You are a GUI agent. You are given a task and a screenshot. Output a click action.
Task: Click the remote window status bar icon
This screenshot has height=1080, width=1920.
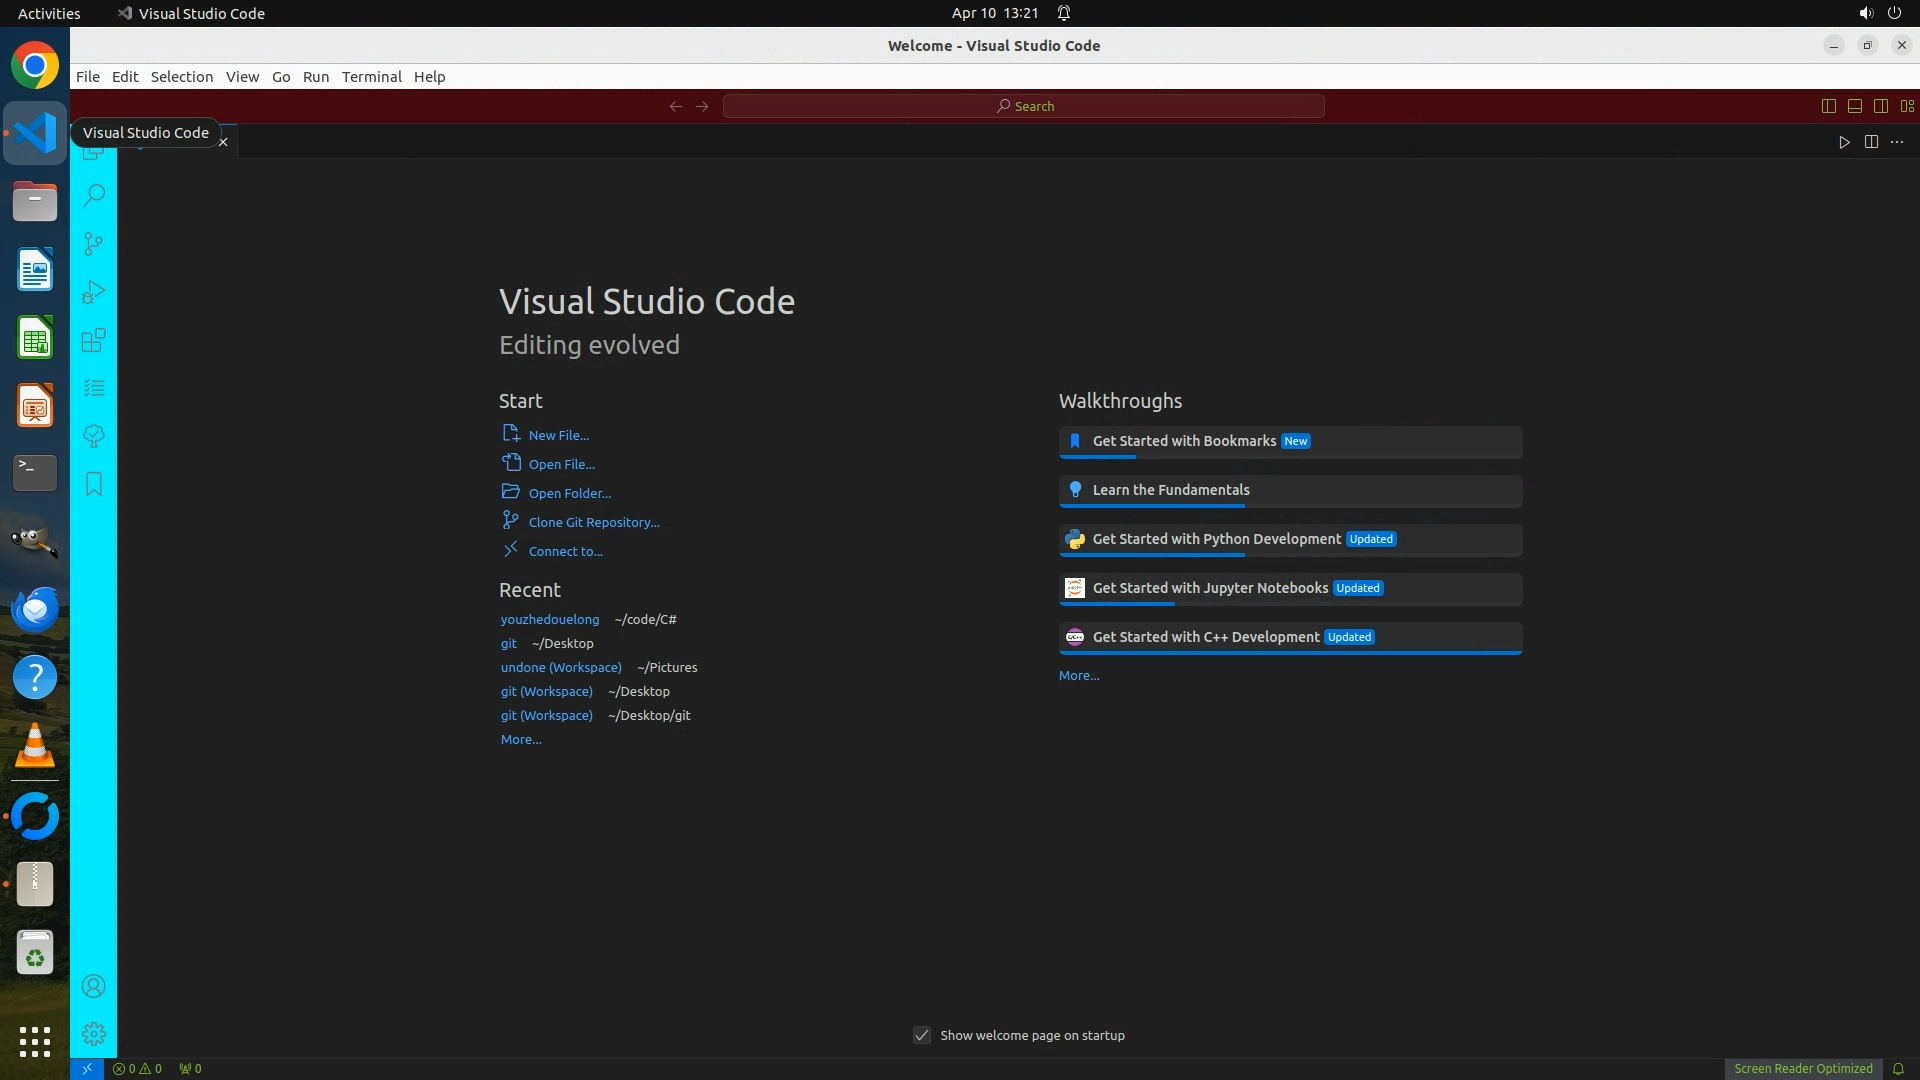tap(87, 1068)
